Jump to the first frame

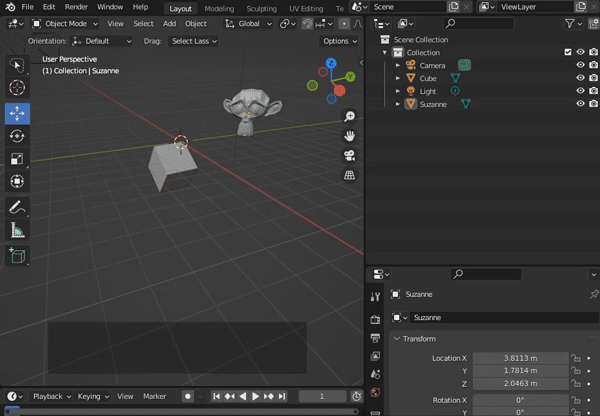point(216,396)
